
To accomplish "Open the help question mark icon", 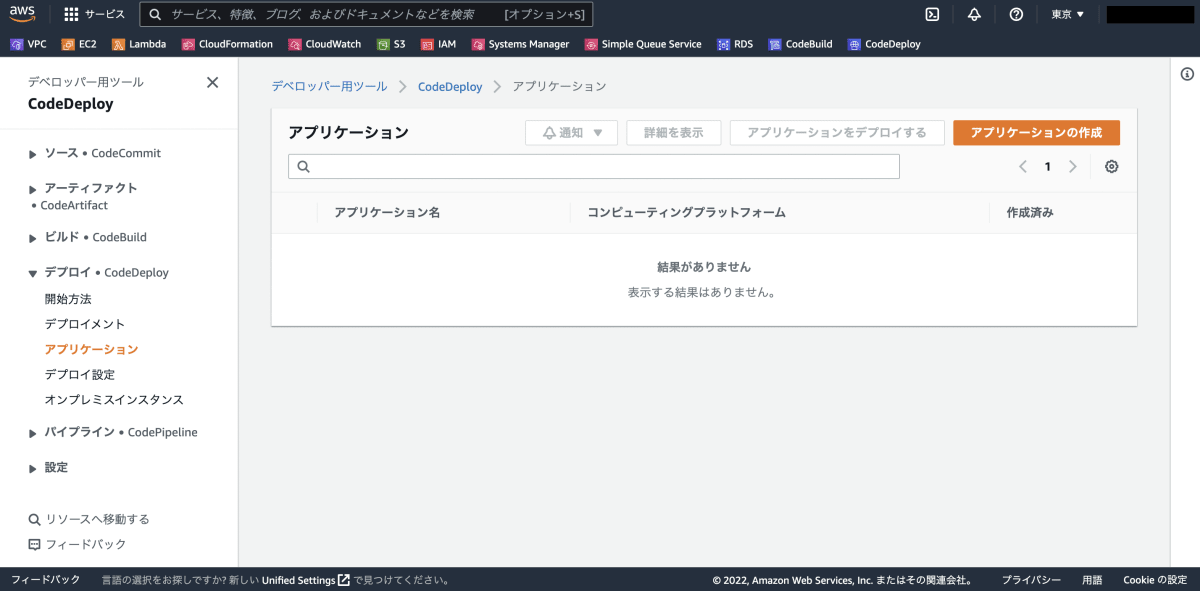I will (x=1016, y=14).
